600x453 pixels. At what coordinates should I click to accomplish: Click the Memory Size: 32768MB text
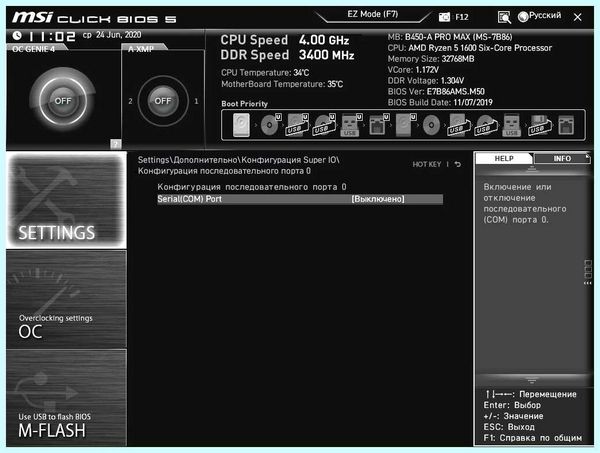pyautogui.click(x=431, y=59)
